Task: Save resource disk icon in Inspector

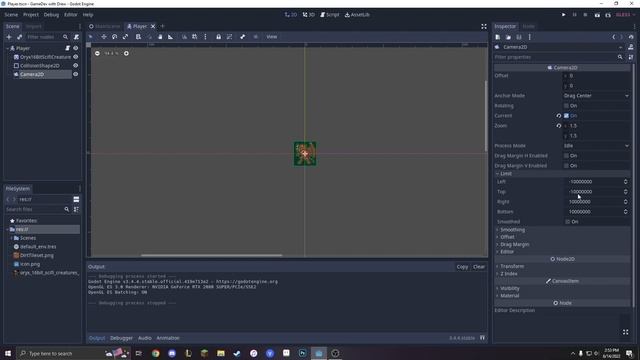Action: (x=519, y=37)
